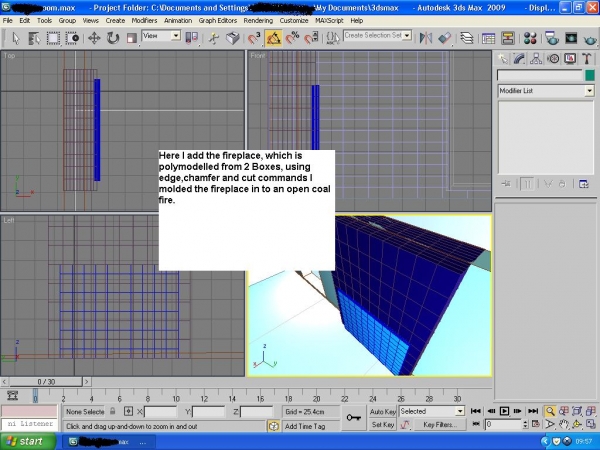Image resolution: width=600 pixels, height=450 pixels.
Task: Toggle Auto Key animation mode
Action: tap(383, 412)
